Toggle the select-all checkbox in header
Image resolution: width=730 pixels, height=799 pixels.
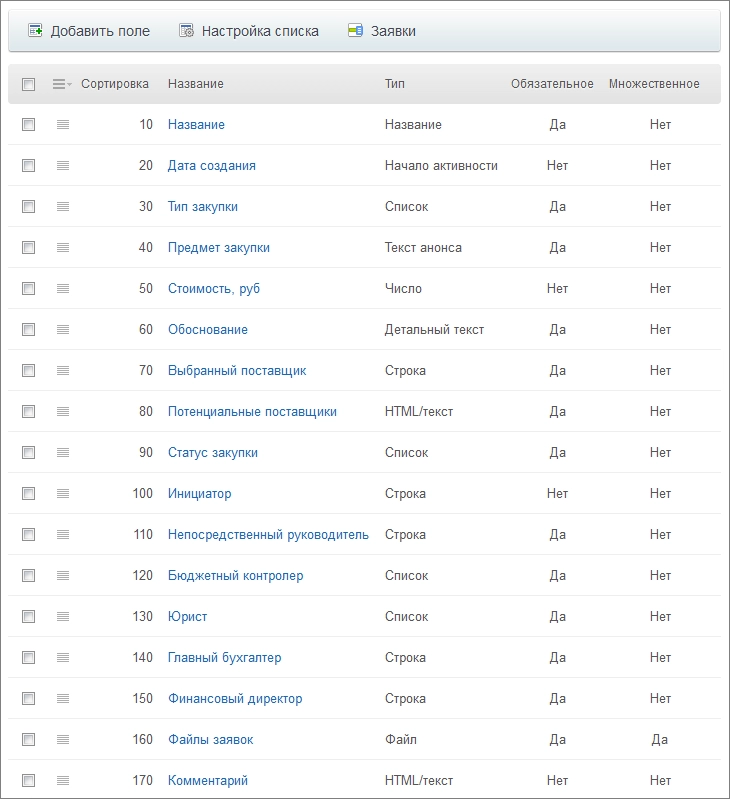click(29, 85)
